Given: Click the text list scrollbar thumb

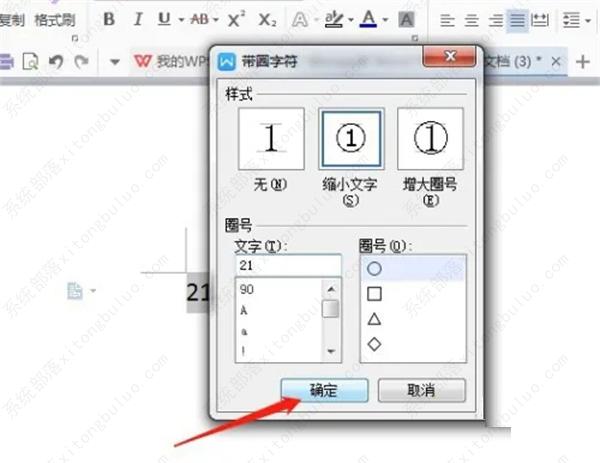Looking at the screenshot, I should pos(331,309).
